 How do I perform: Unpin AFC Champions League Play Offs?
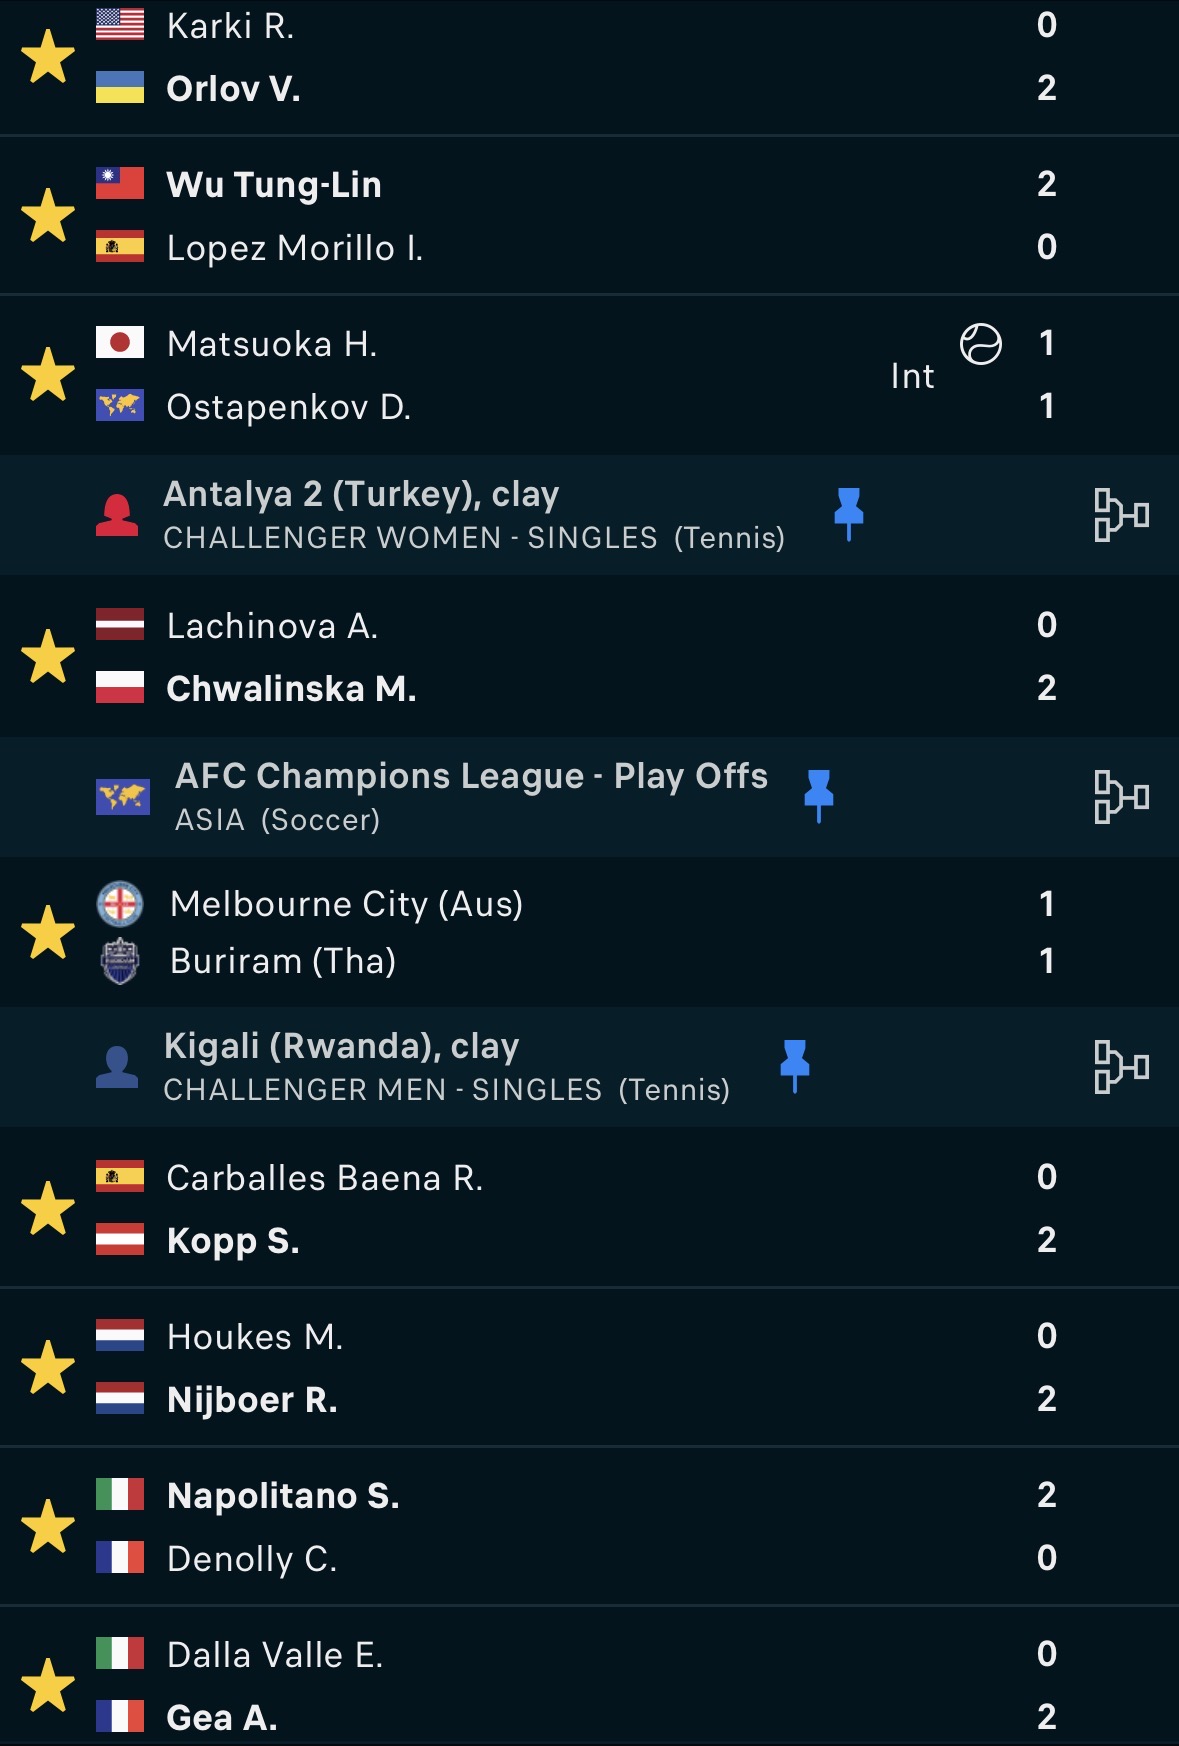pyautogui.click(x=818, y=796)
